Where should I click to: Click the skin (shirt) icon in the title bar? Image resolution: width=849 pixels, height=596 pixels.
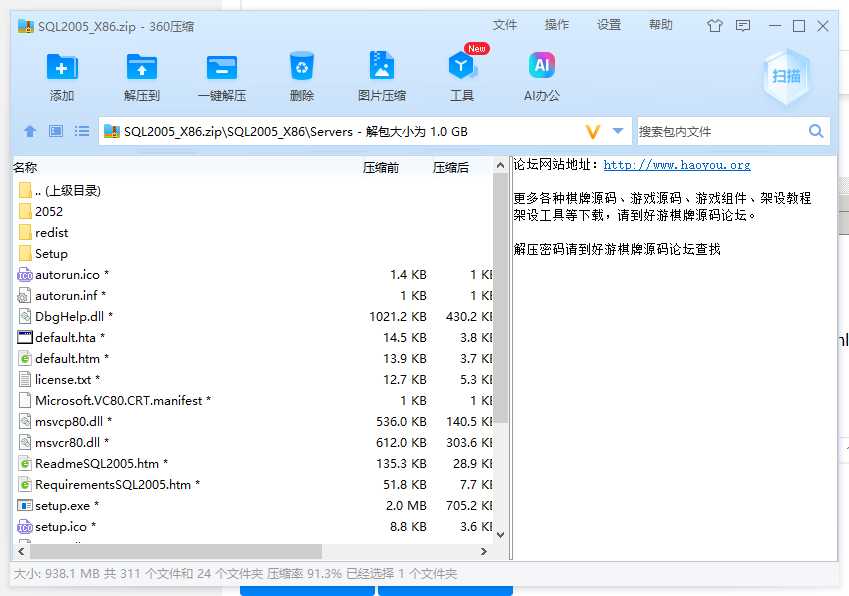point(715,25)
